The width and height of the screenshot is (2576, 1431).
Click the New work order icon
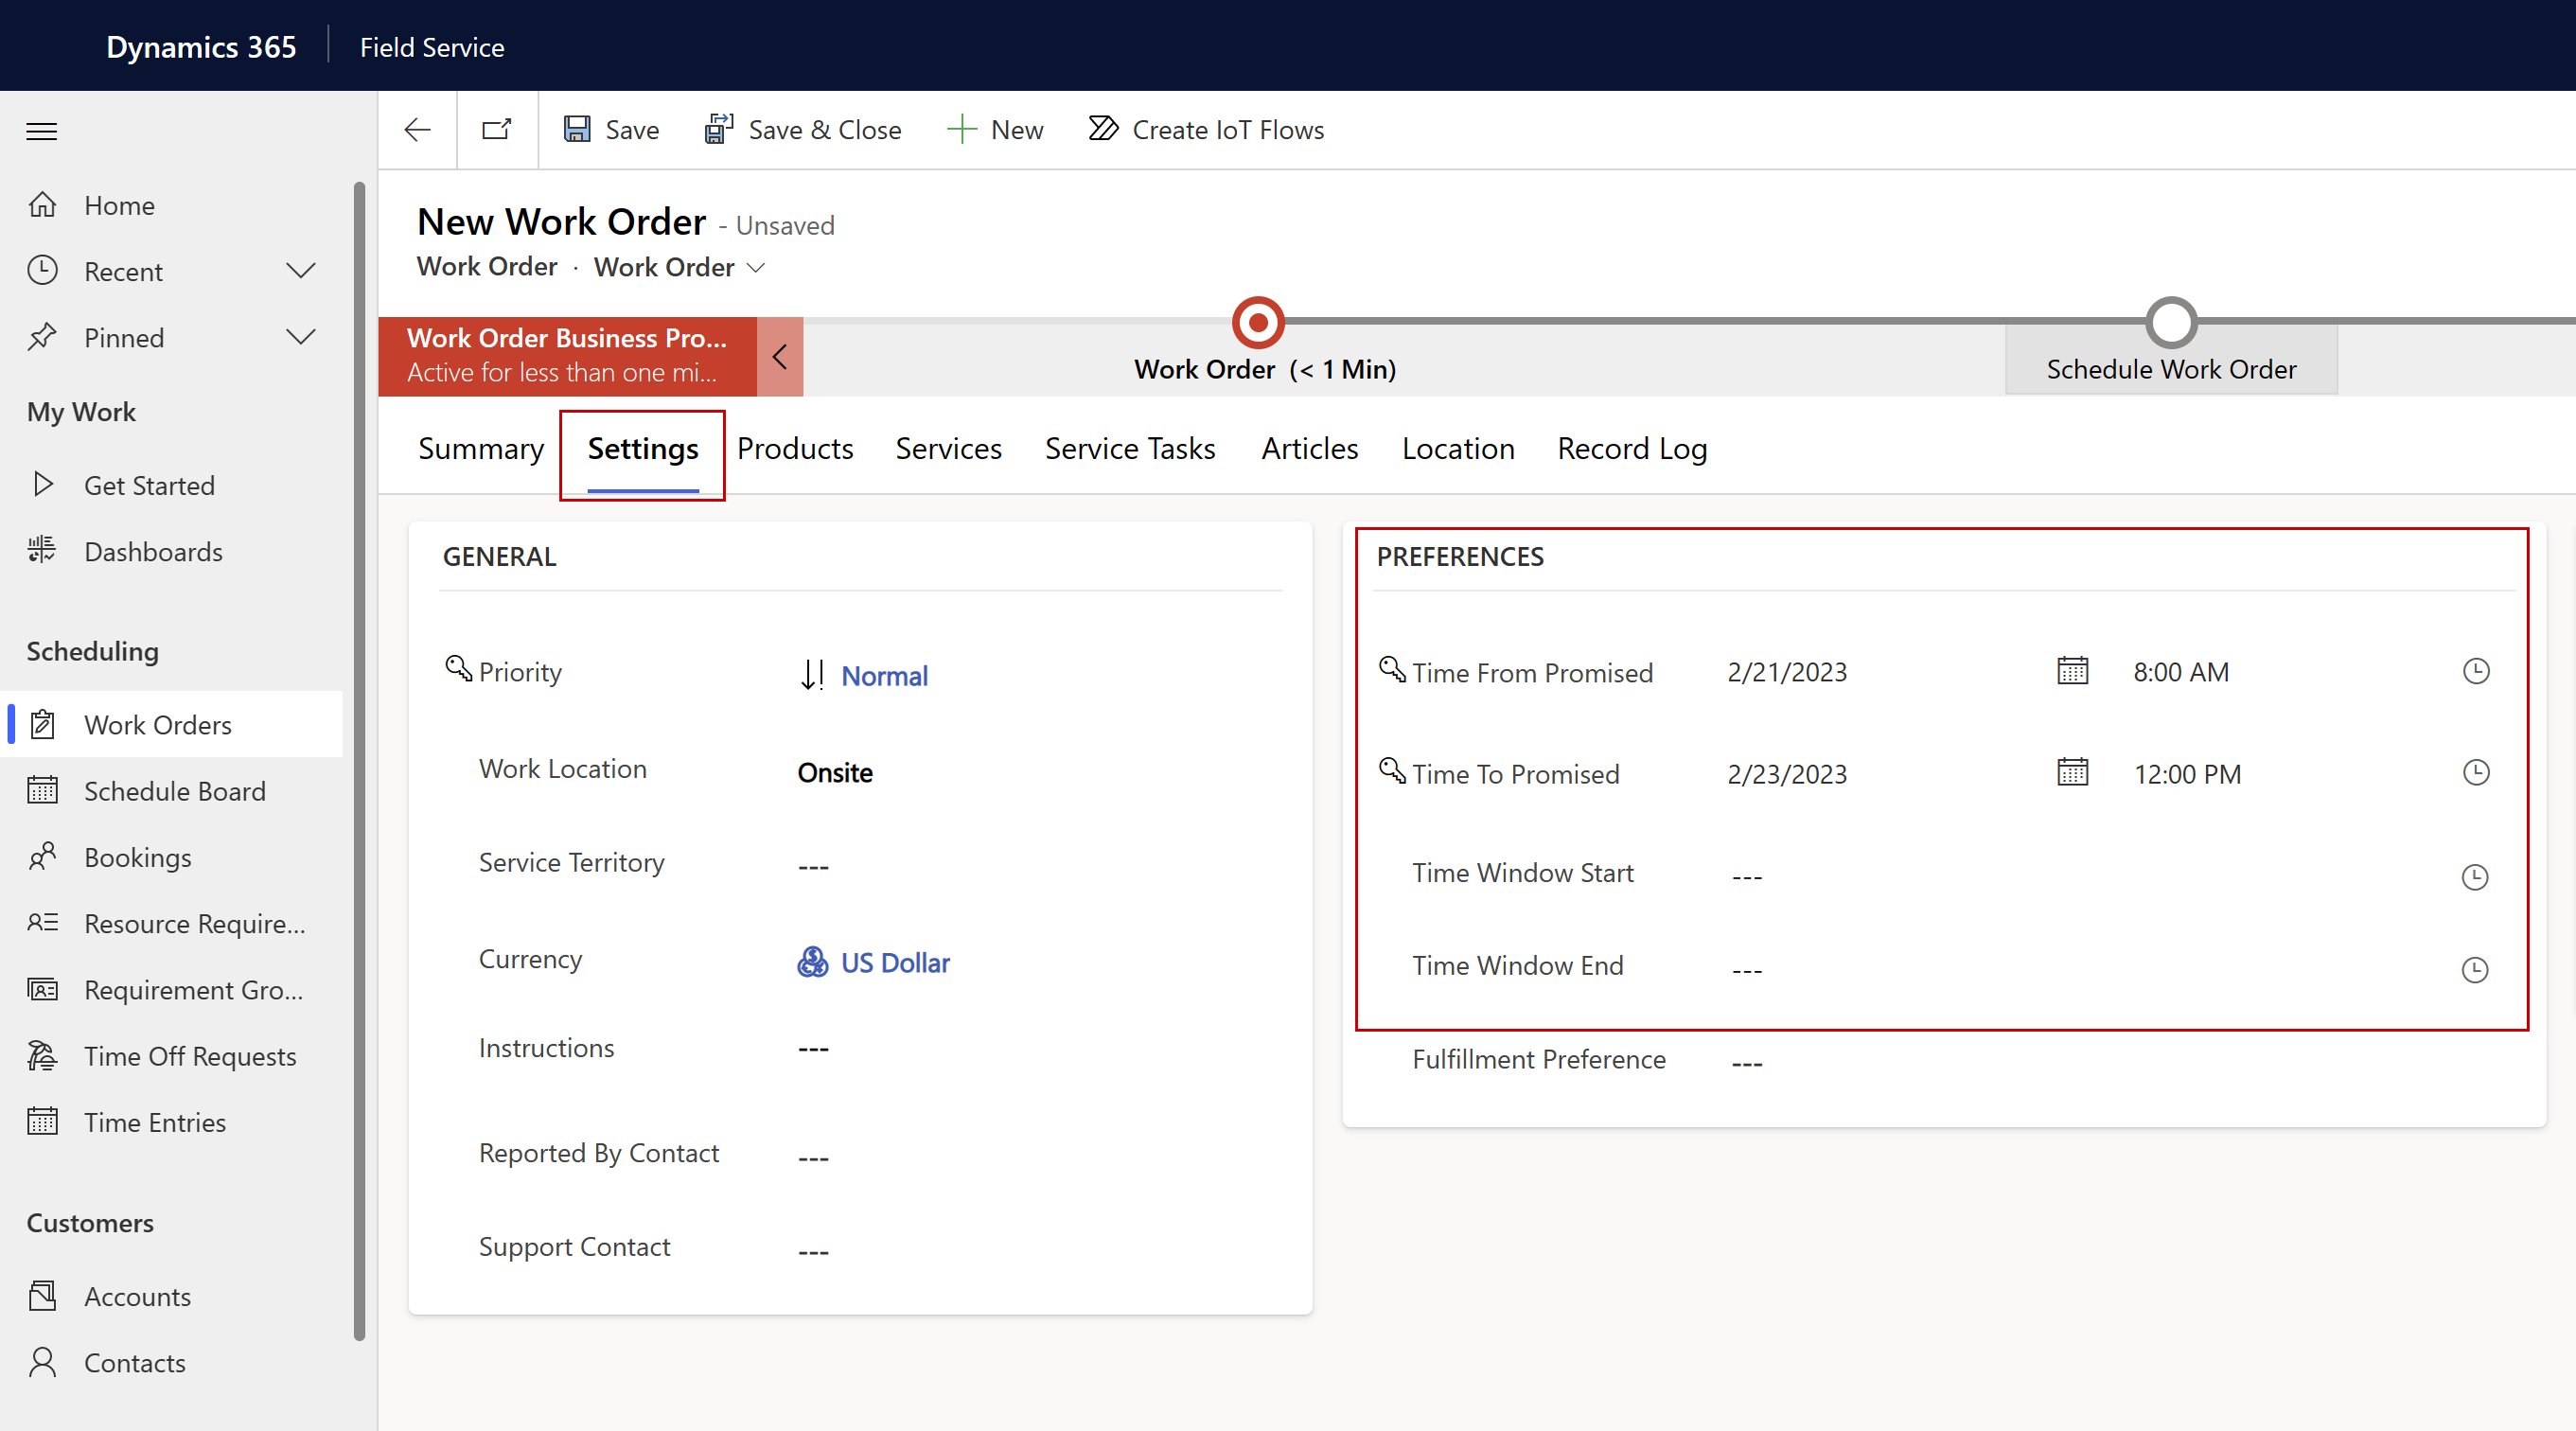click(x=997, y=129)
